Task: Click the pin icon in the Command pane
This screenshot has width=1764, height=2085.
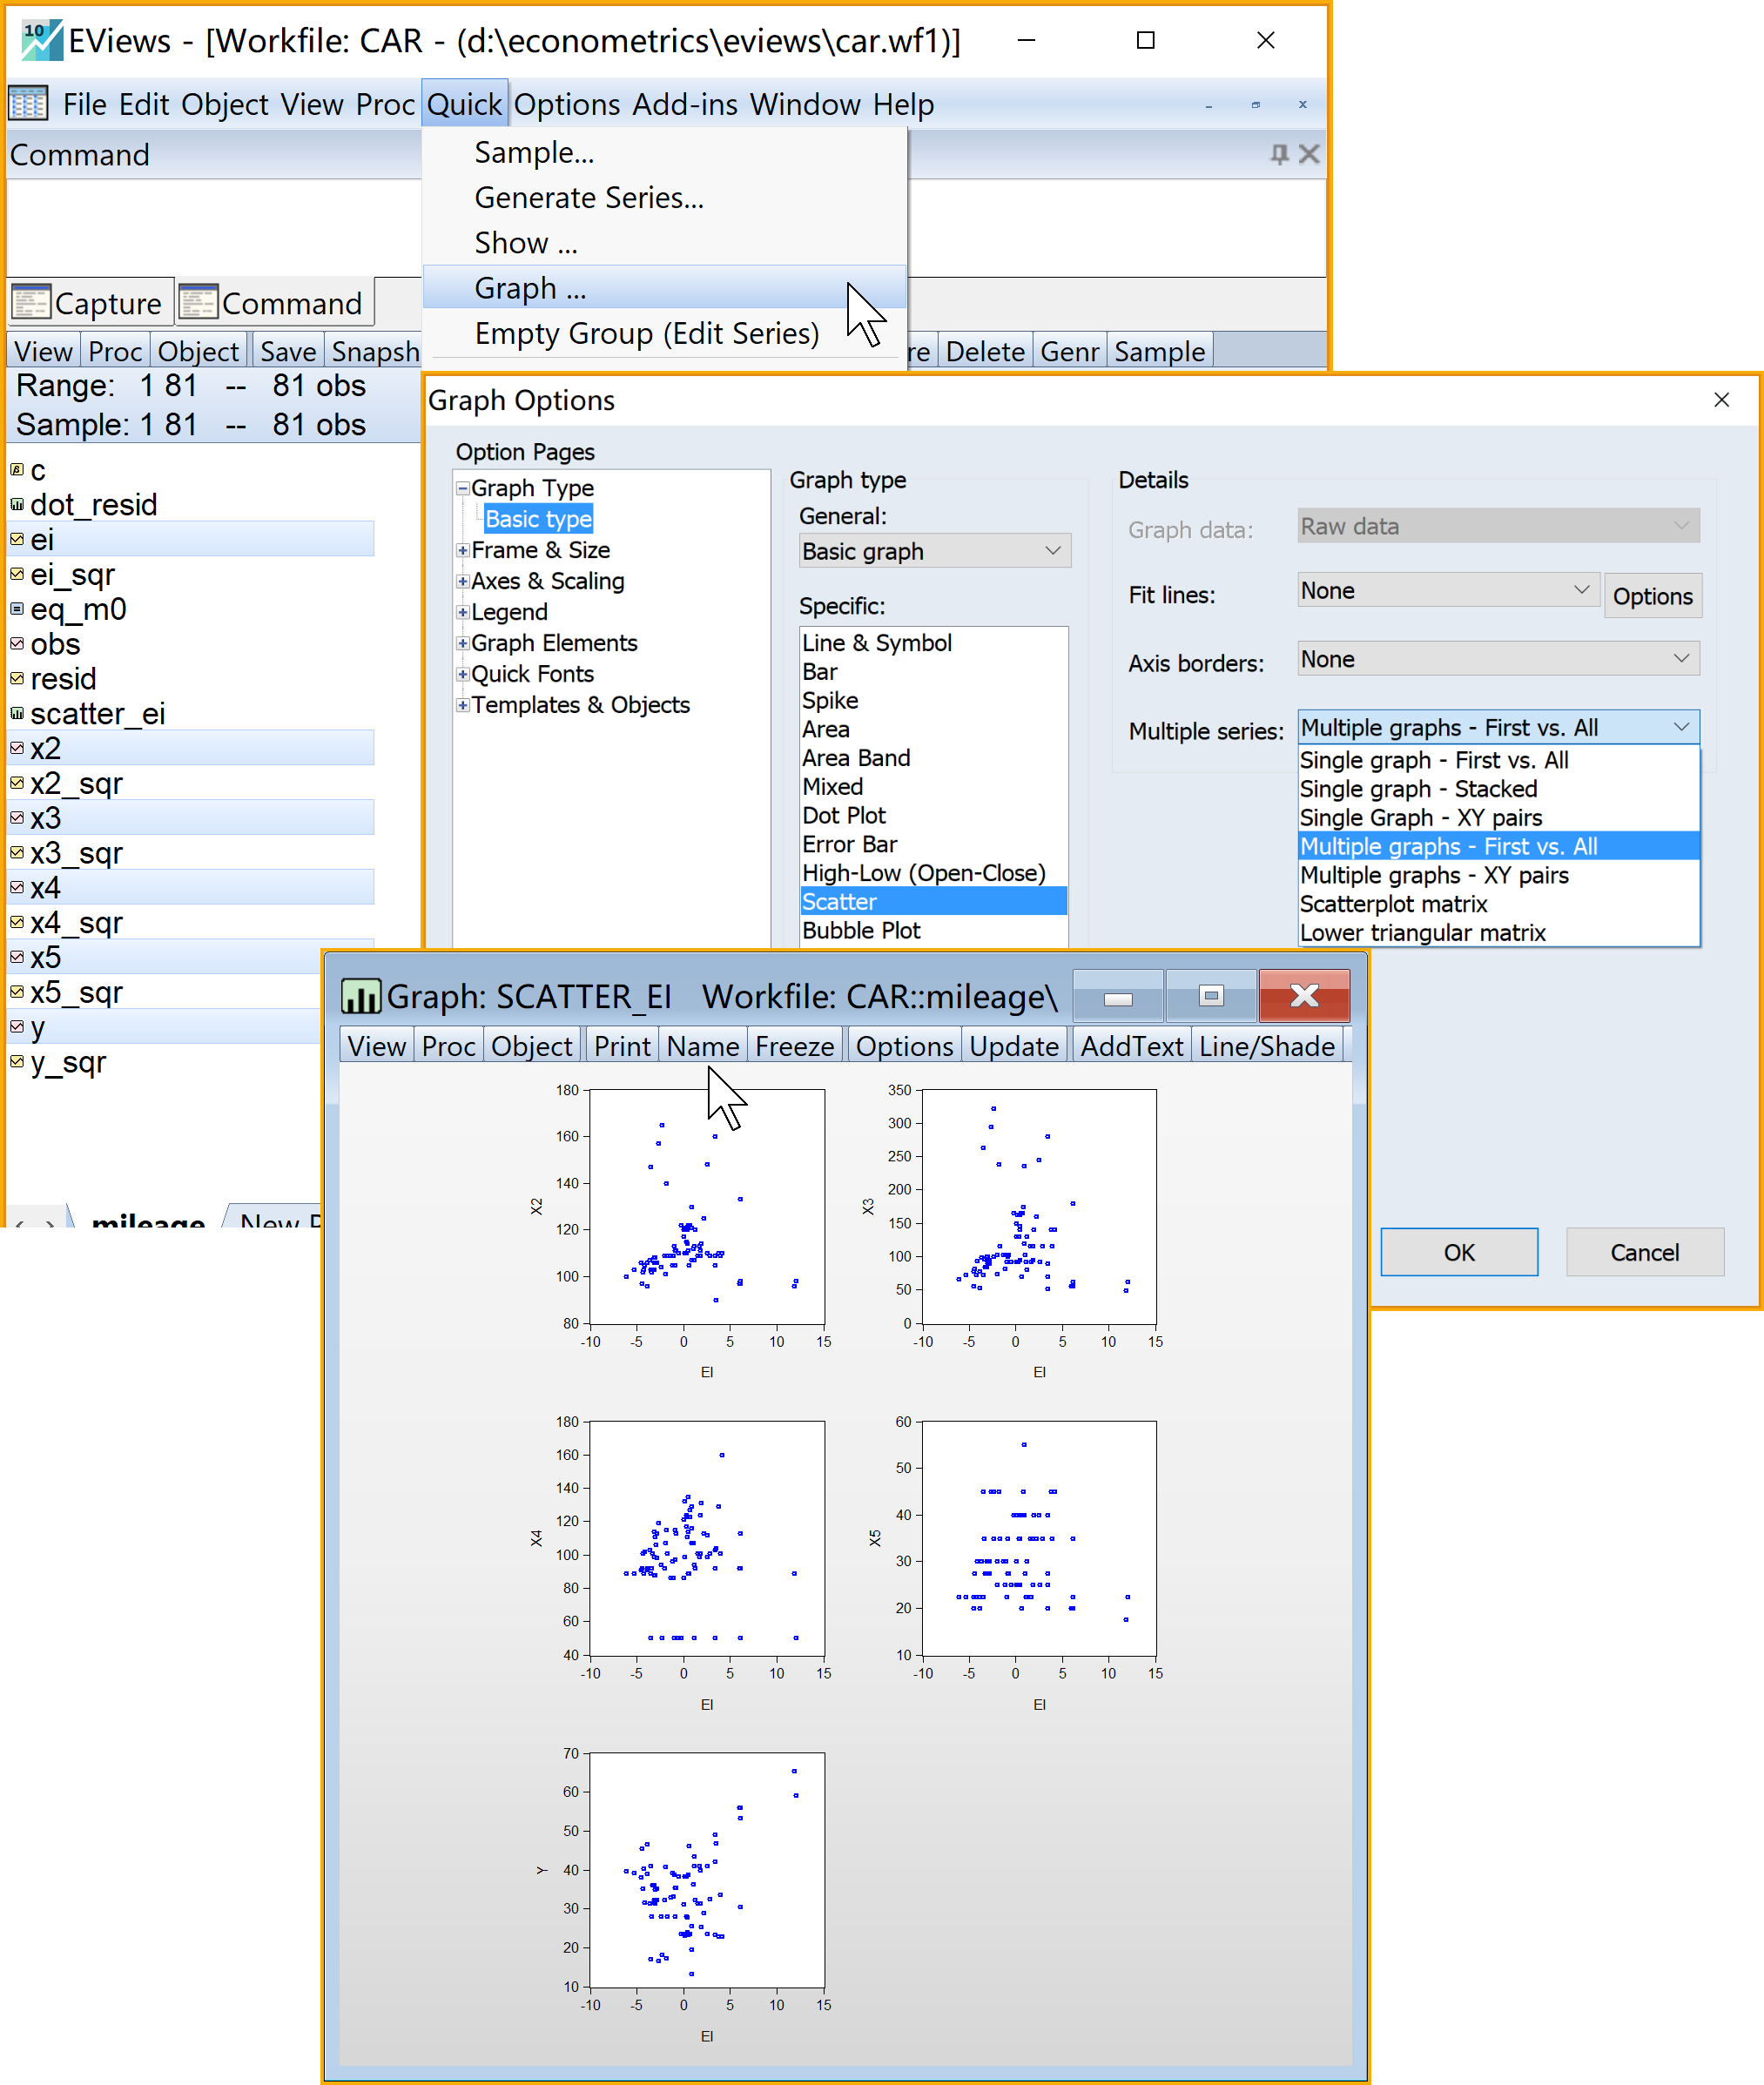Action: click(1279, 154)
